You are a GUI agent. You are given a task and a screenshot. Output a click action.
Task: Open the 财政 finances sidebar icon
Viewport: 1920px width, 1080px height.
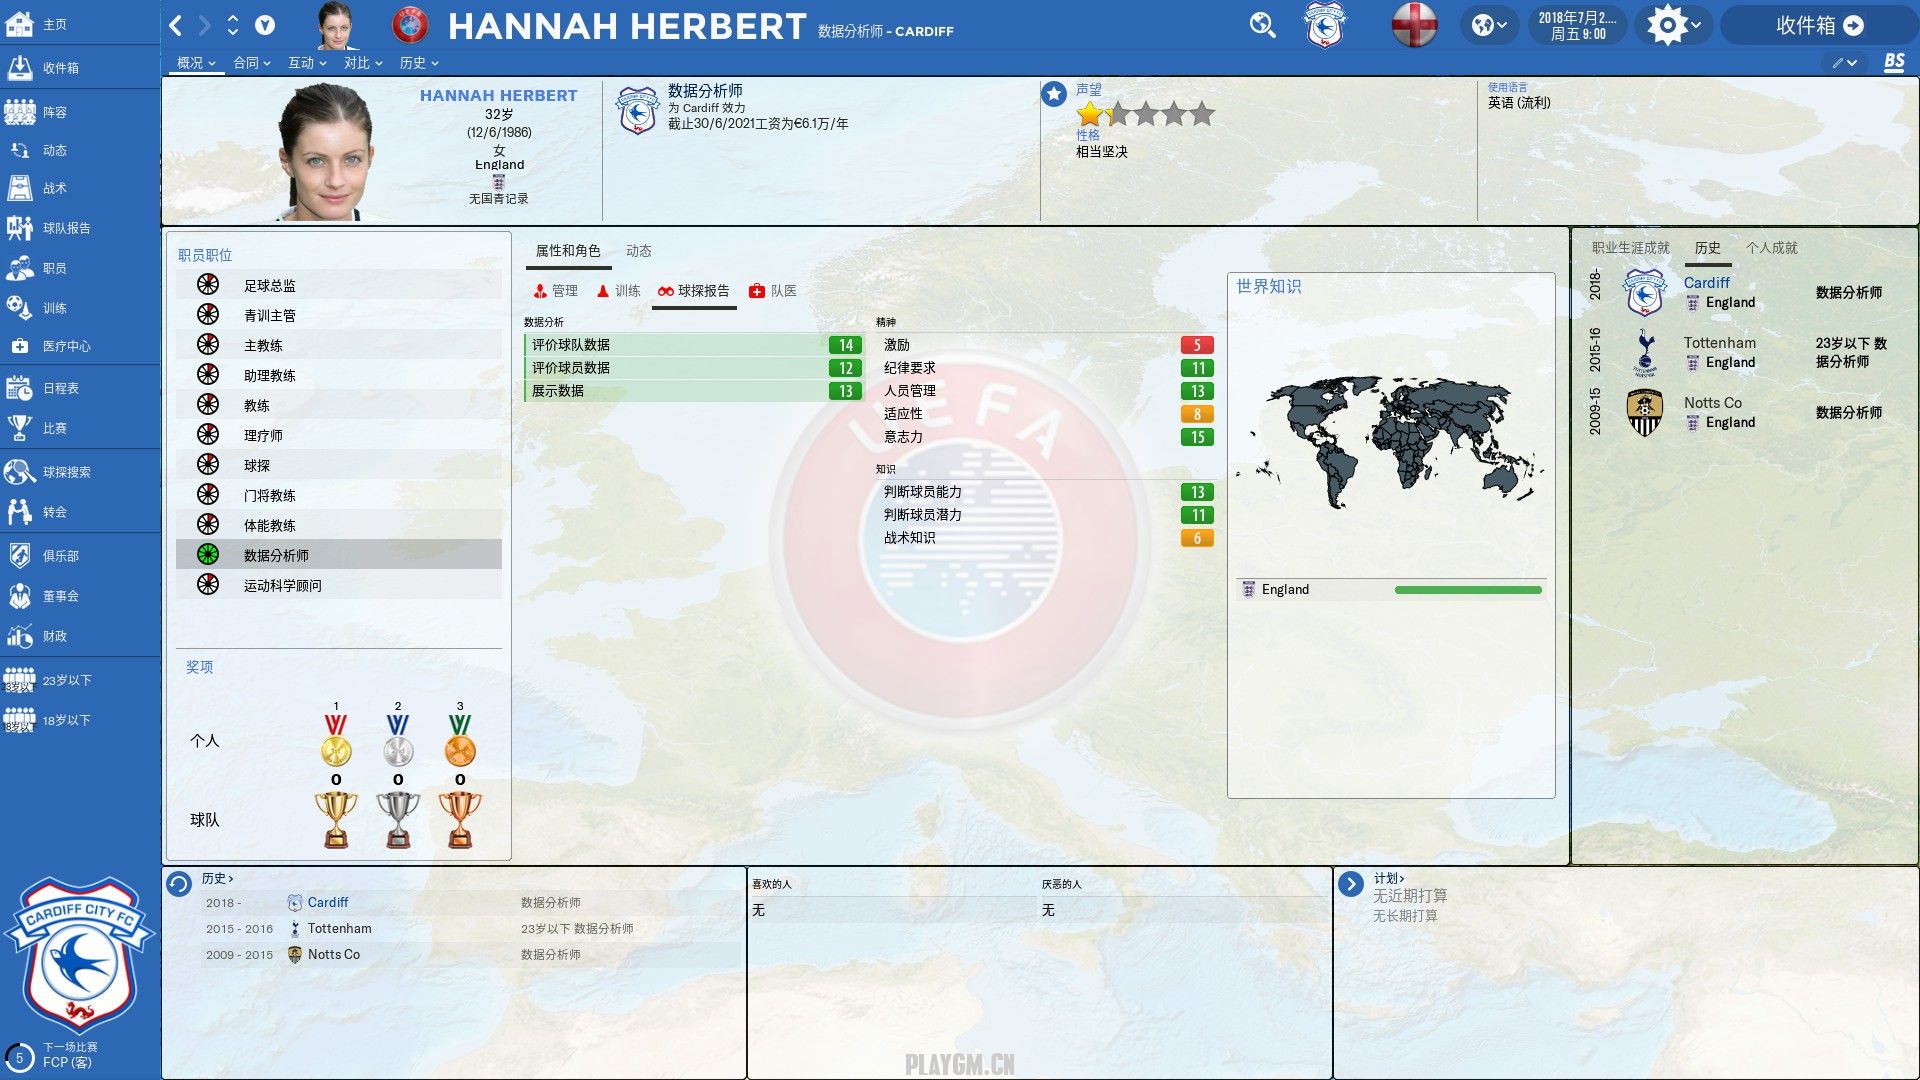click(20, 636)
